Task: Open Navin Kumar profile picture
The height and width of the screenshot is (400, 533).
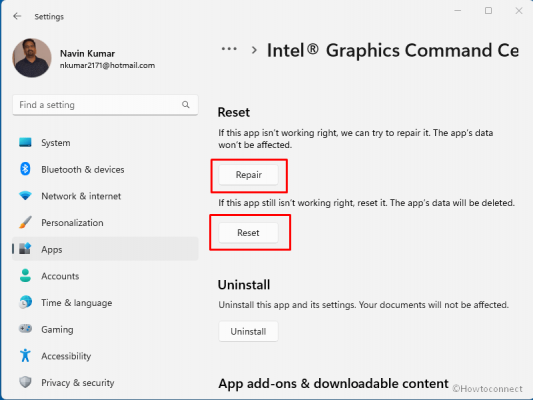Action: click(x=32, y=58)
